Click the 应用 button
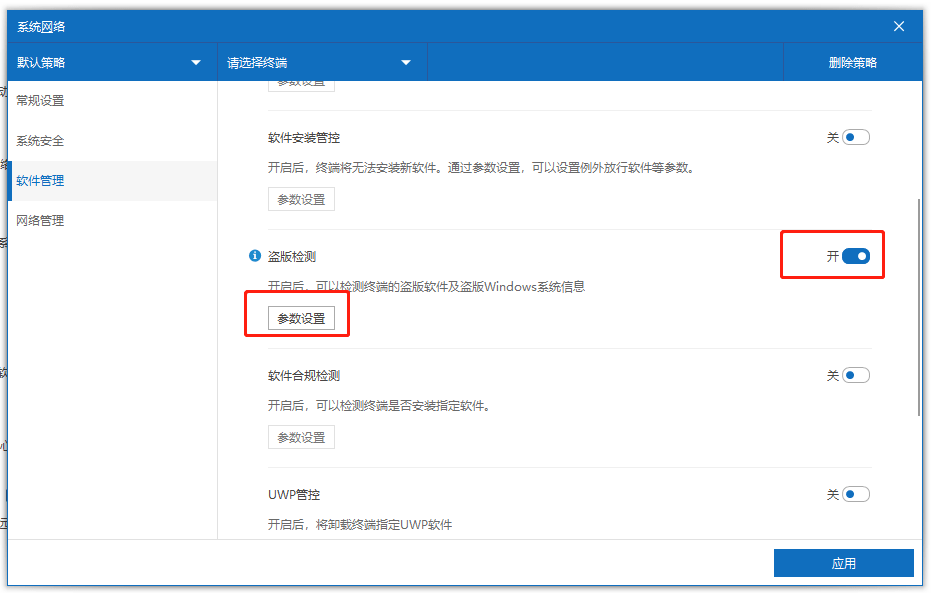 (x=843, y=563)
